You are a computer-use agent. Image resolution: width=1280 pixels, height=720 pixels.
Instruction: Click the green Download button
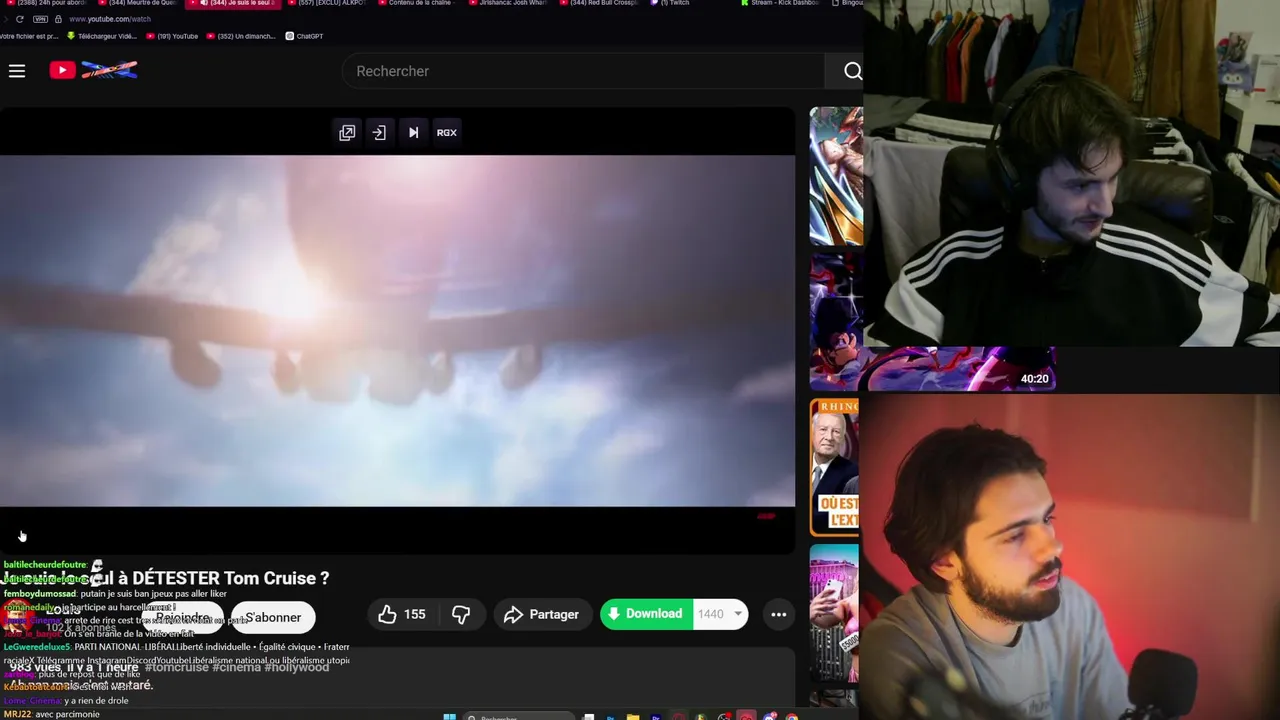[645, 614]
